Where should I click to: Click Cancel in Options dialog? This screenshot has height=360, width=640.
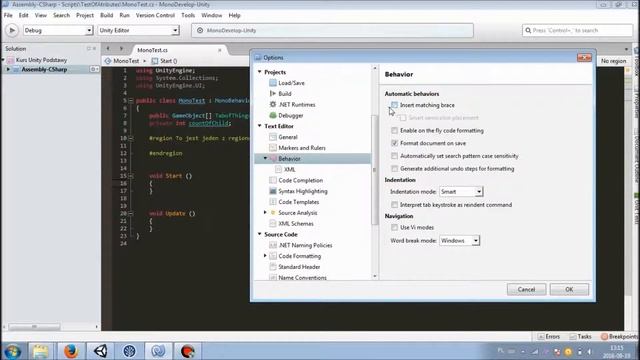[526, 289]
